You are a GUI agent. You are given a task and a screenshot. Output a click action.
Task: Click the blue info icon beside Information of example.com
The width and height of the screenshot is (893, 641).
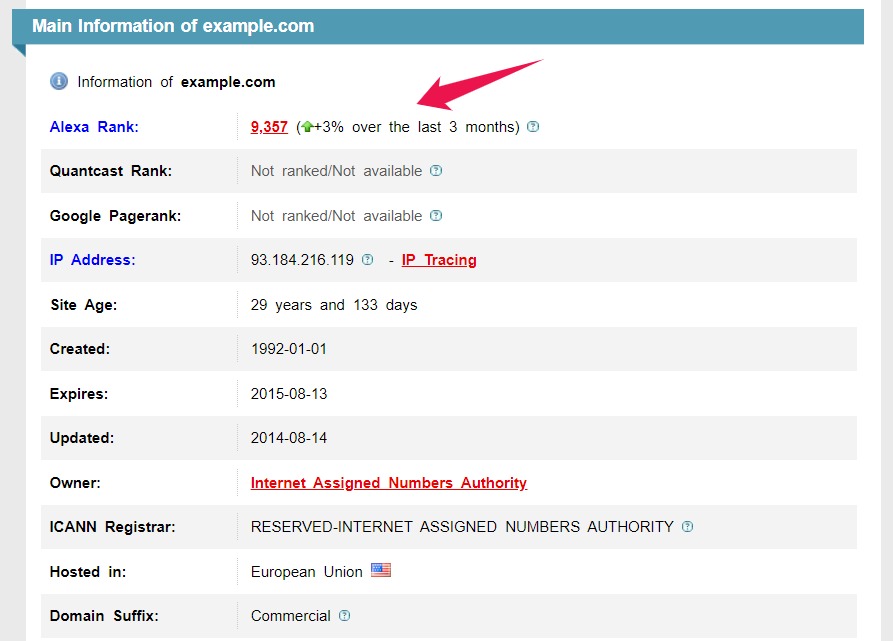[x=59, y=81]
